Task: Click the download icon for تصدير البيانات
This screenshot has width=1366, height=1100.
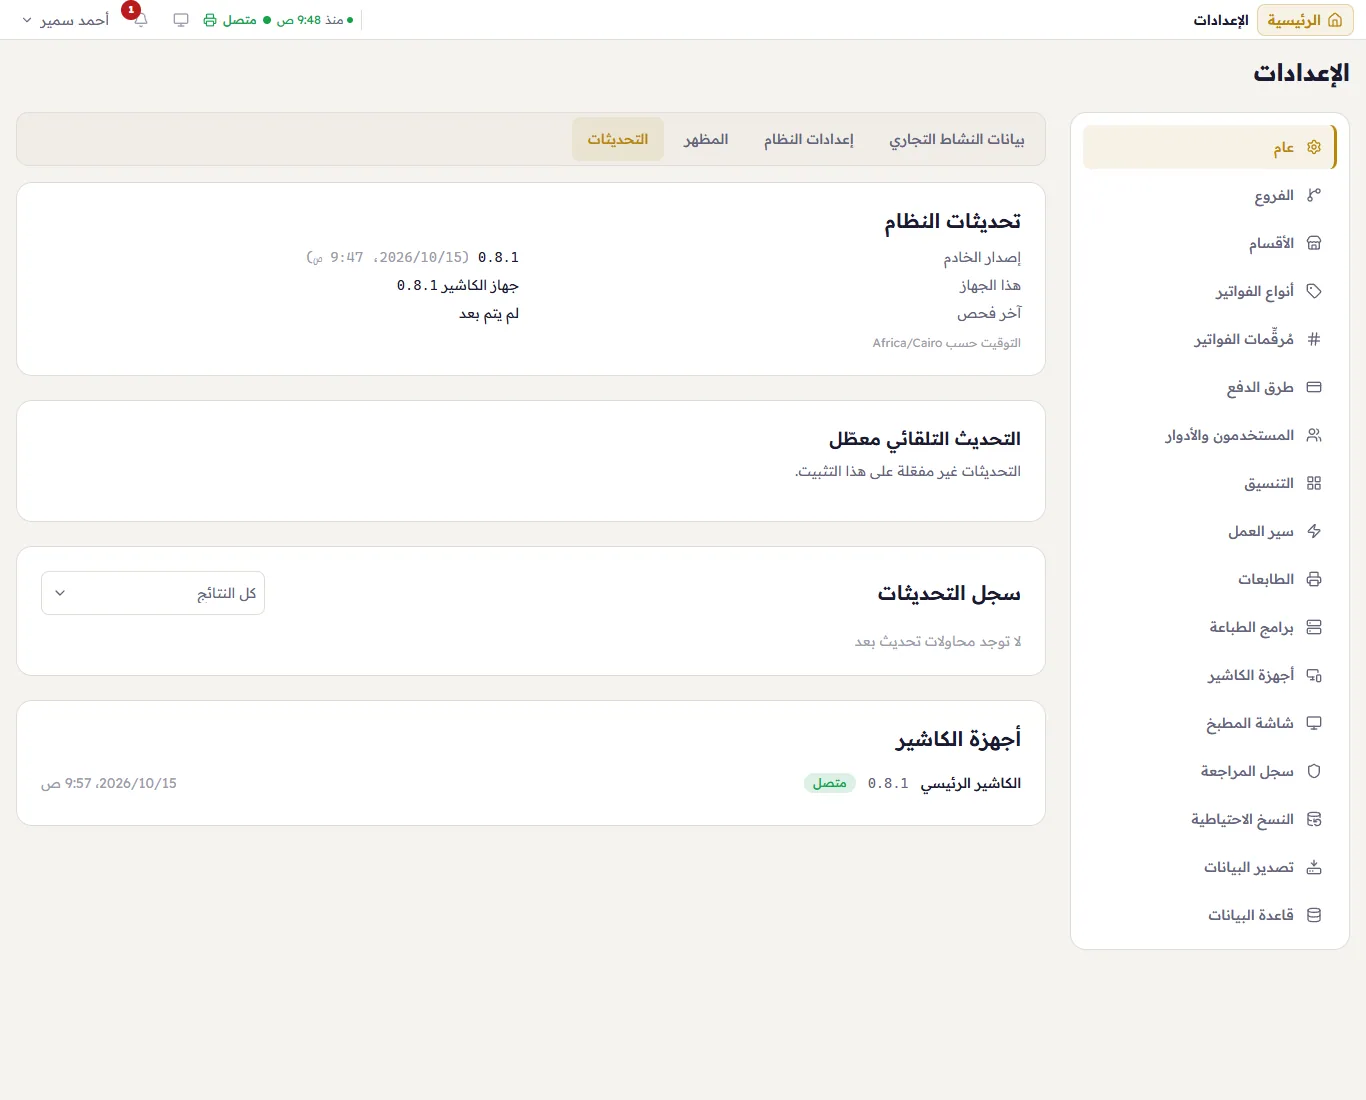Action: coord(1314,867)
